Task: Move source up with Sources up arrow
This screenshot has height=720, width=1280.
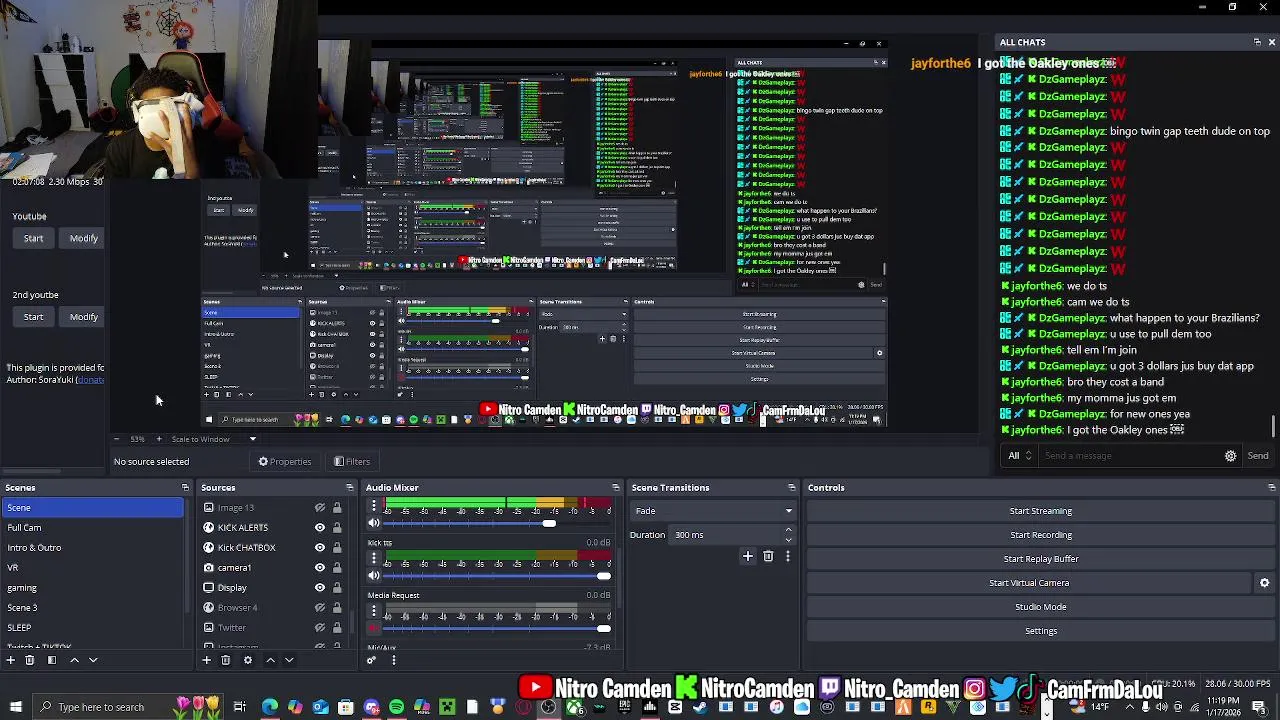Action: pyautogui.click(x=270, y=660)
